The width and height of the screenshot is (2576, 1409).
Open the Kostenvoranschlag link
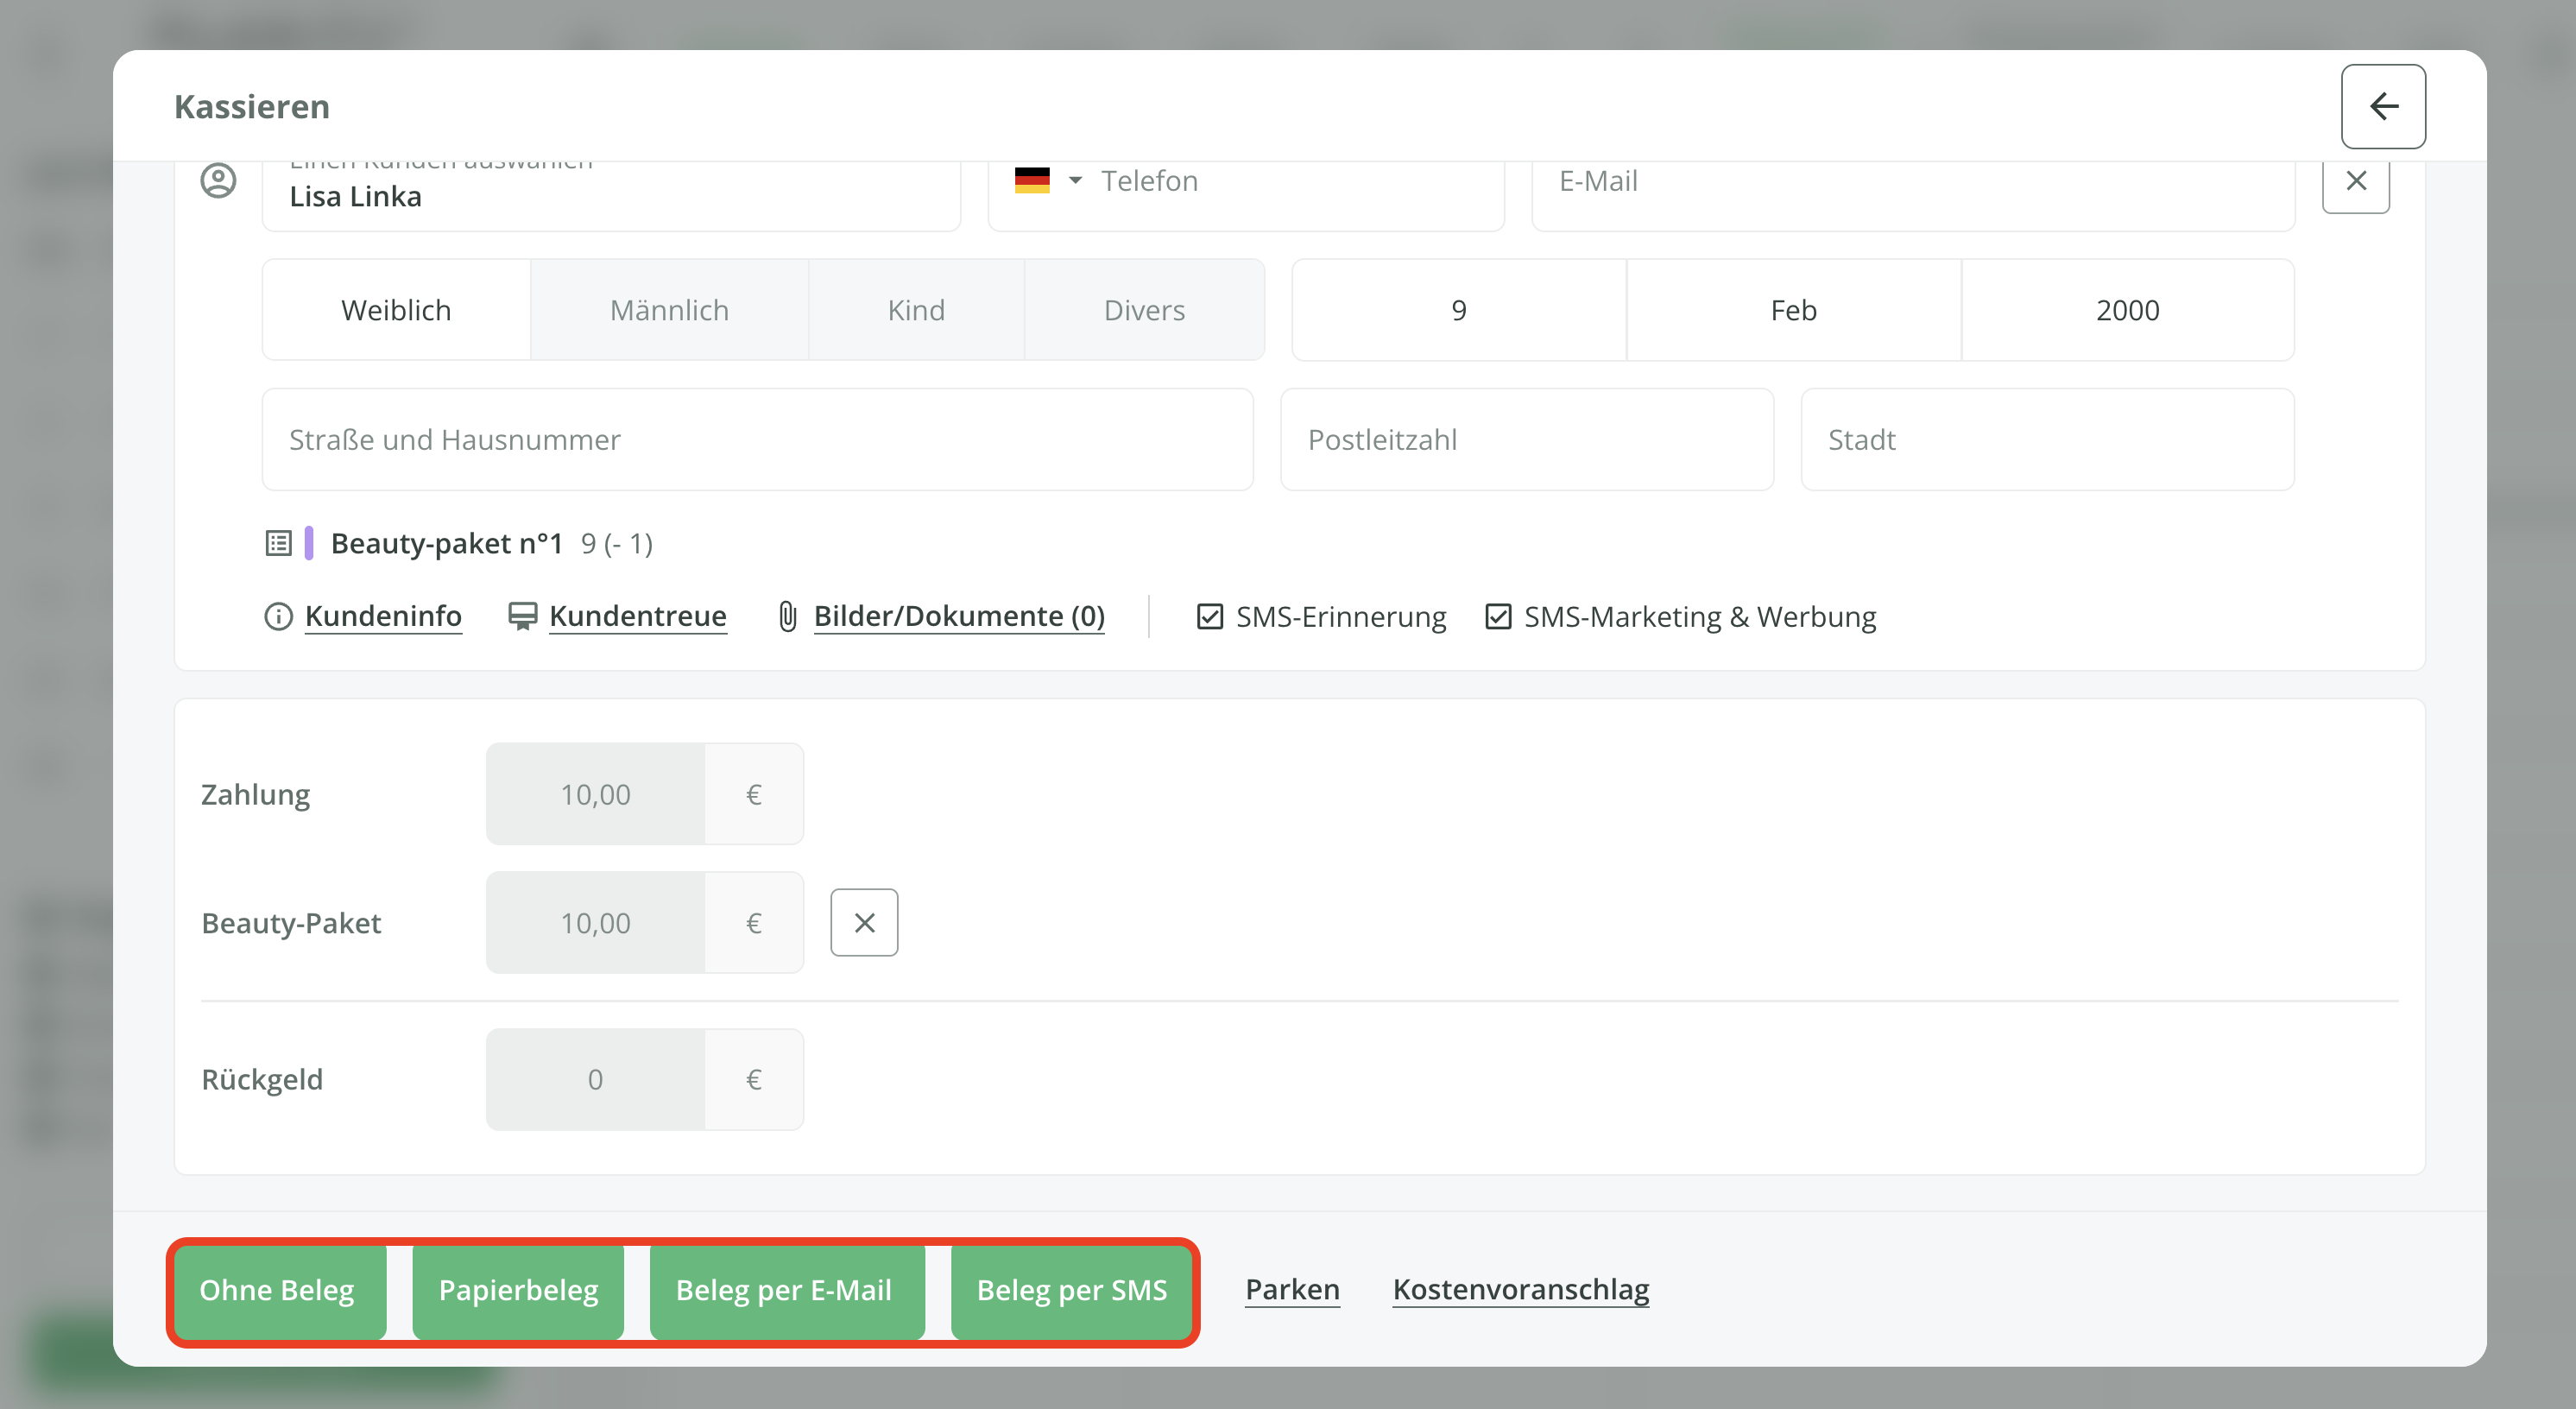(x=1520, y=1289)
